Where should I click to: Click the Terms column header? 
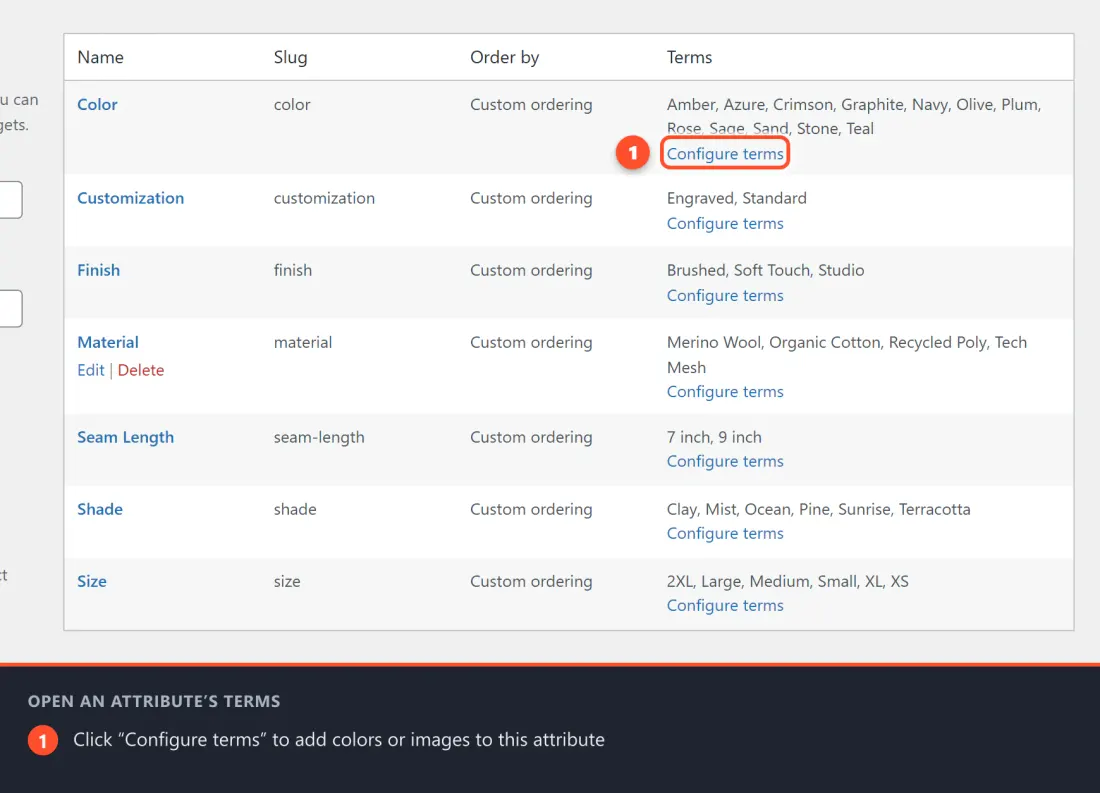689,58
